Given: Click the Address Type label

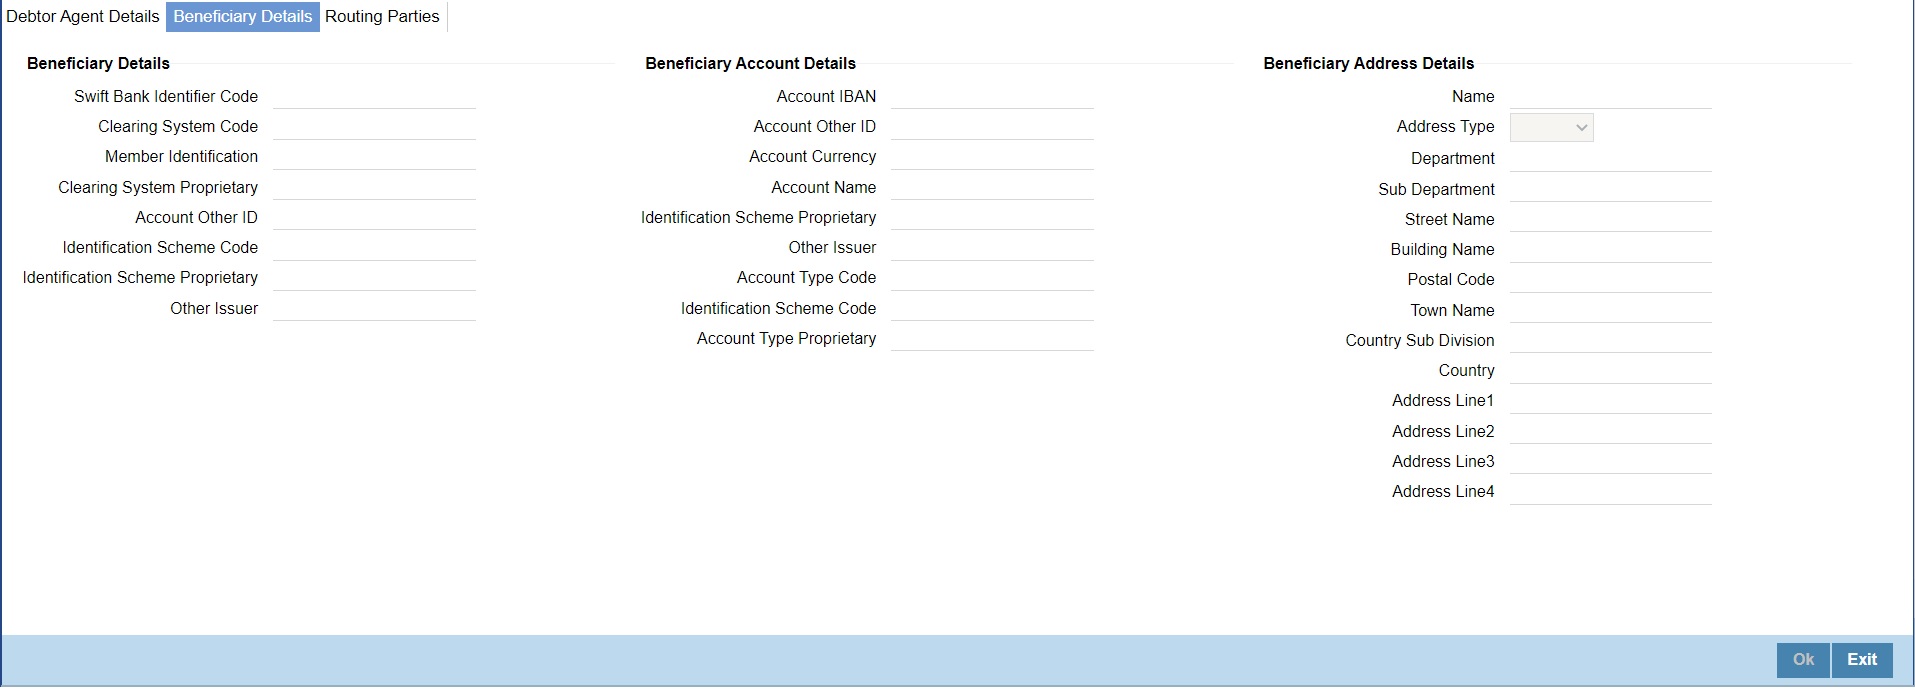Looking at the screenshot, I should coord(1445,127).
